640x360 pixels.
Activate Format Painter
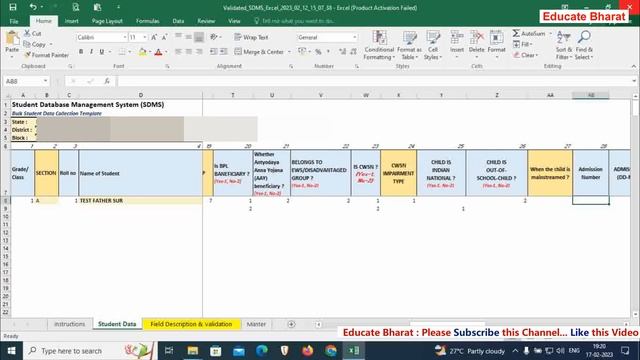click(x=46, y=55)
